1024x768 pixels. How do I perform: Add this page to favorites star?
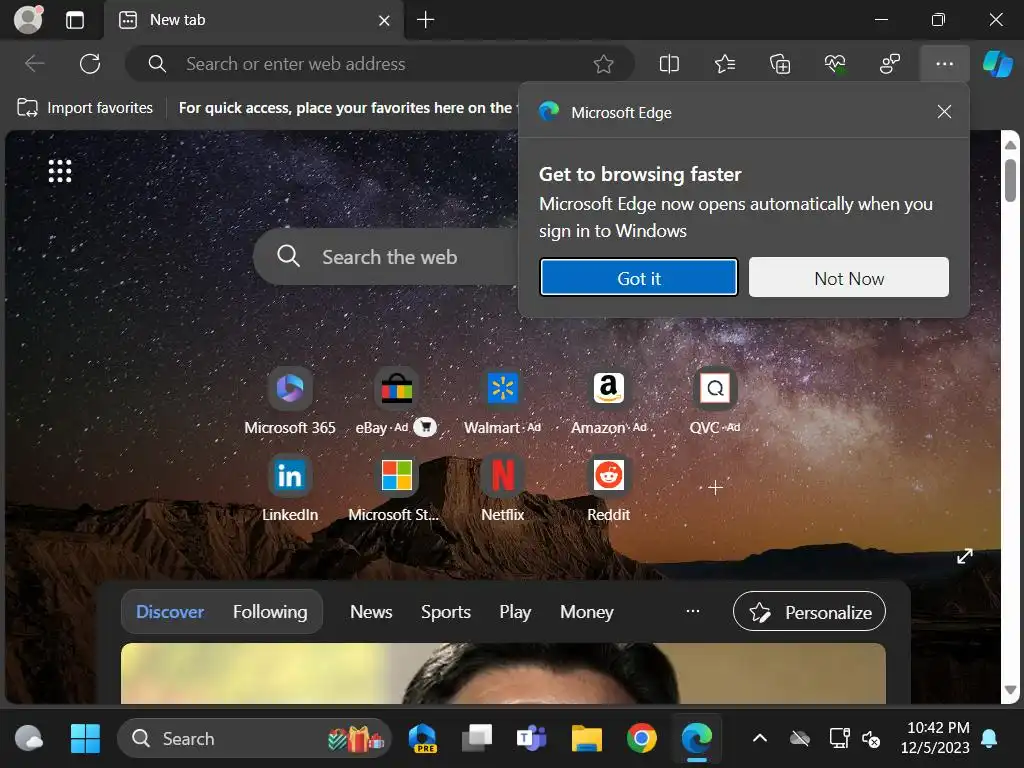click(x=603, y=64)
